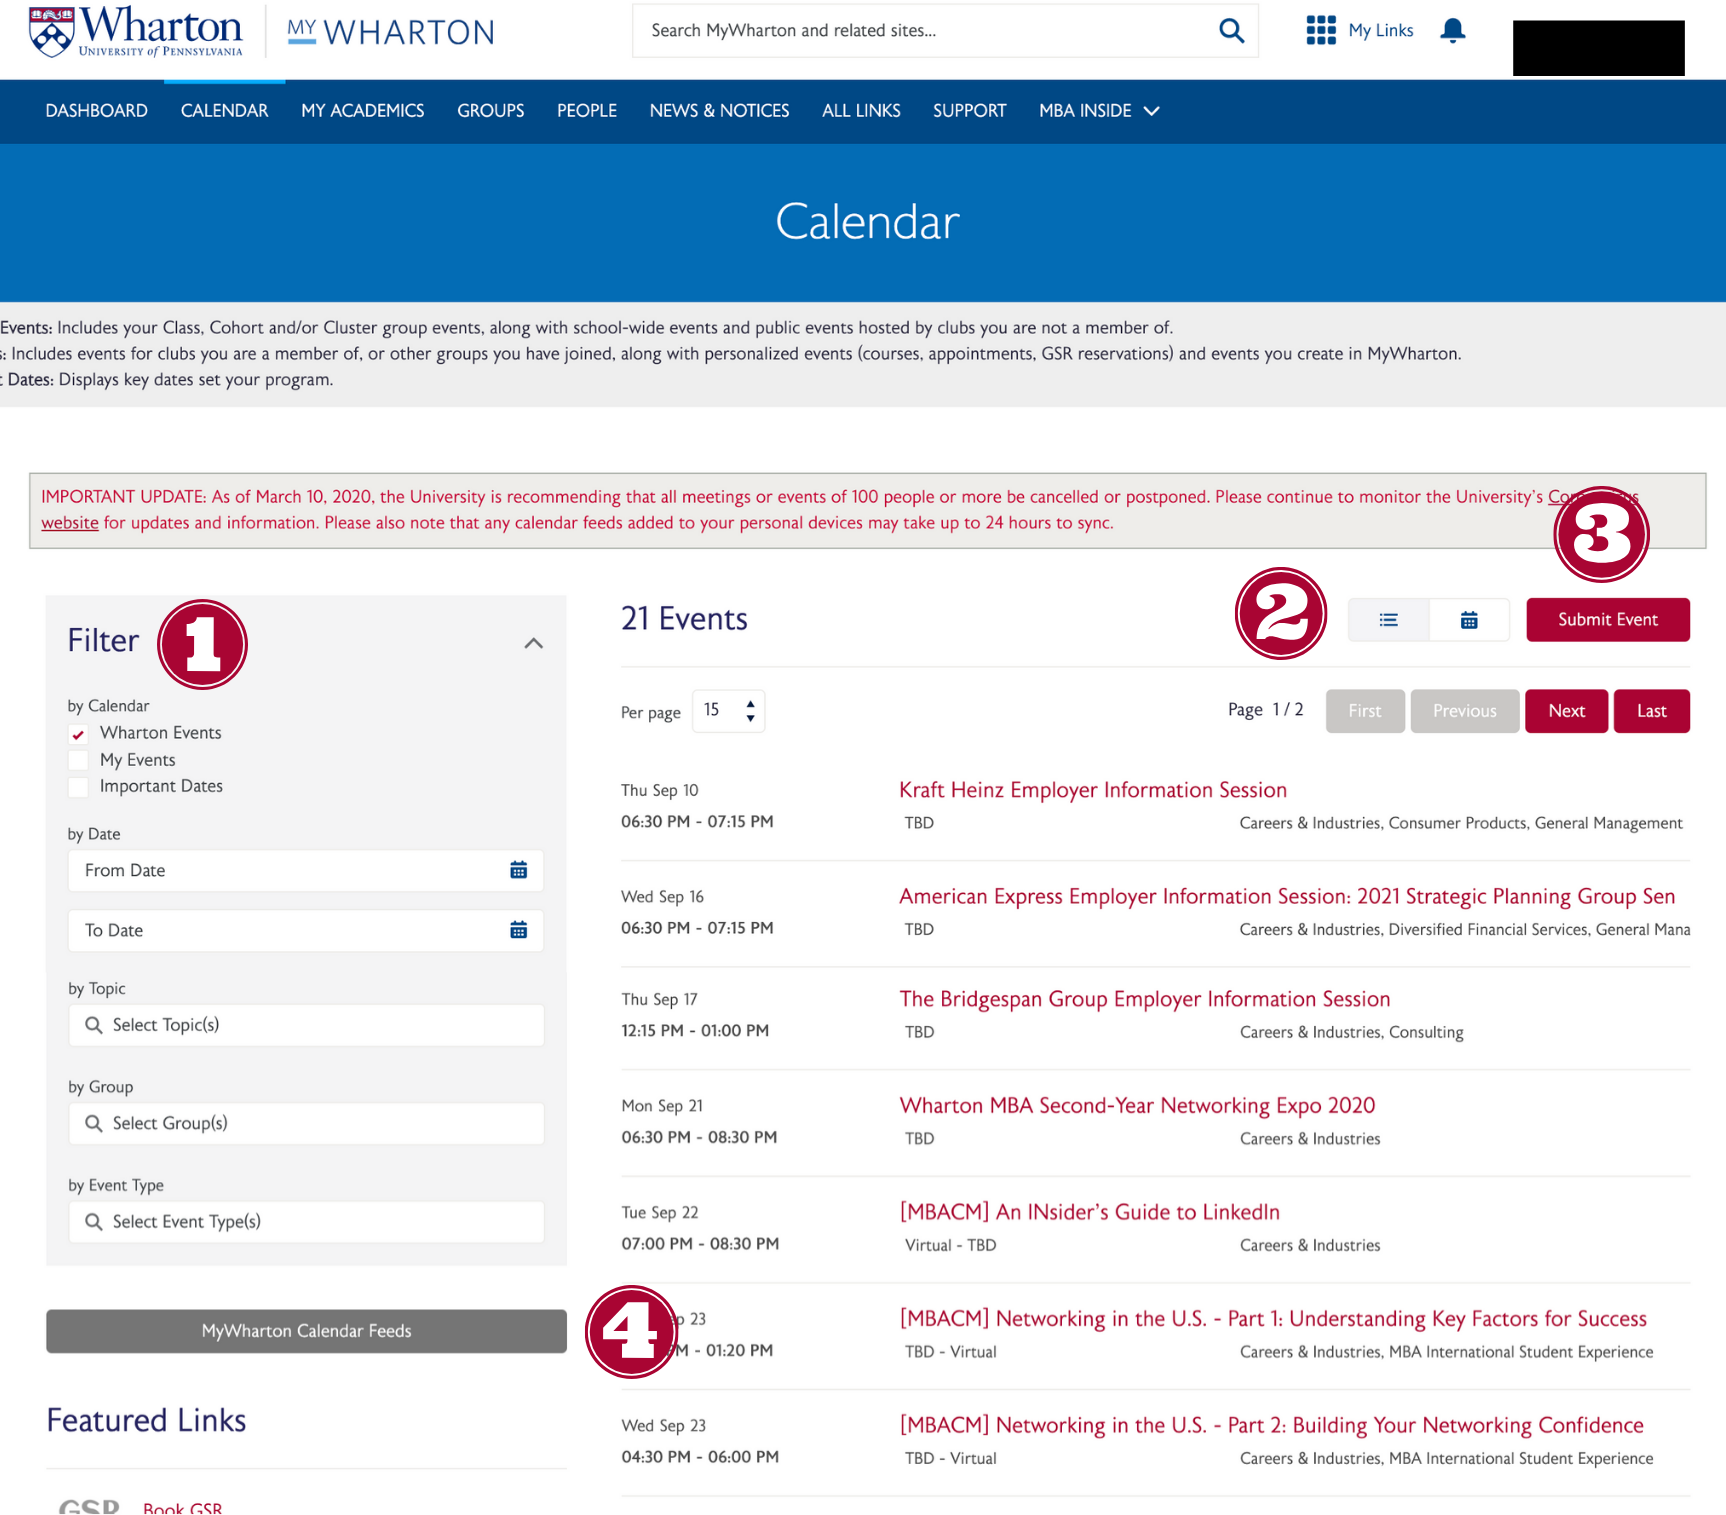The height and width of the screenshot is (1515, 1726).
Task: Select Calendar in navigation bar
Action: (225, 111)
